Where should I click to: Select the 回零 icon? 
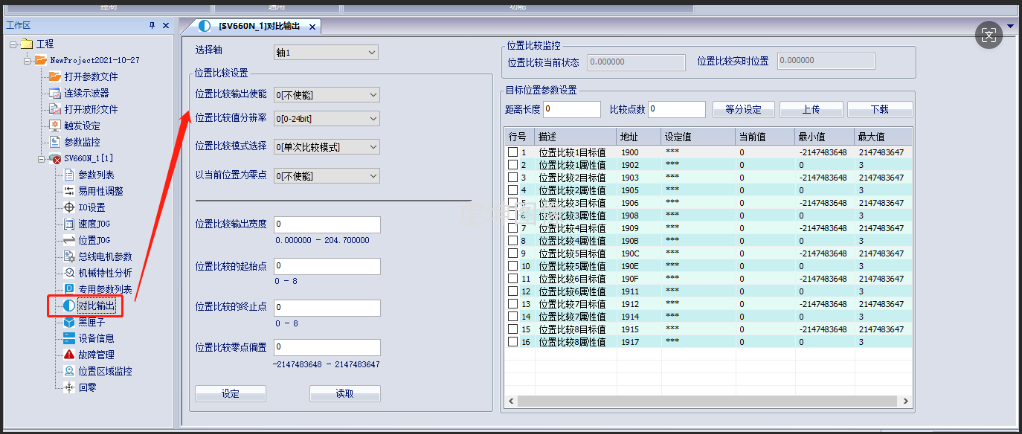click(69, 387)
